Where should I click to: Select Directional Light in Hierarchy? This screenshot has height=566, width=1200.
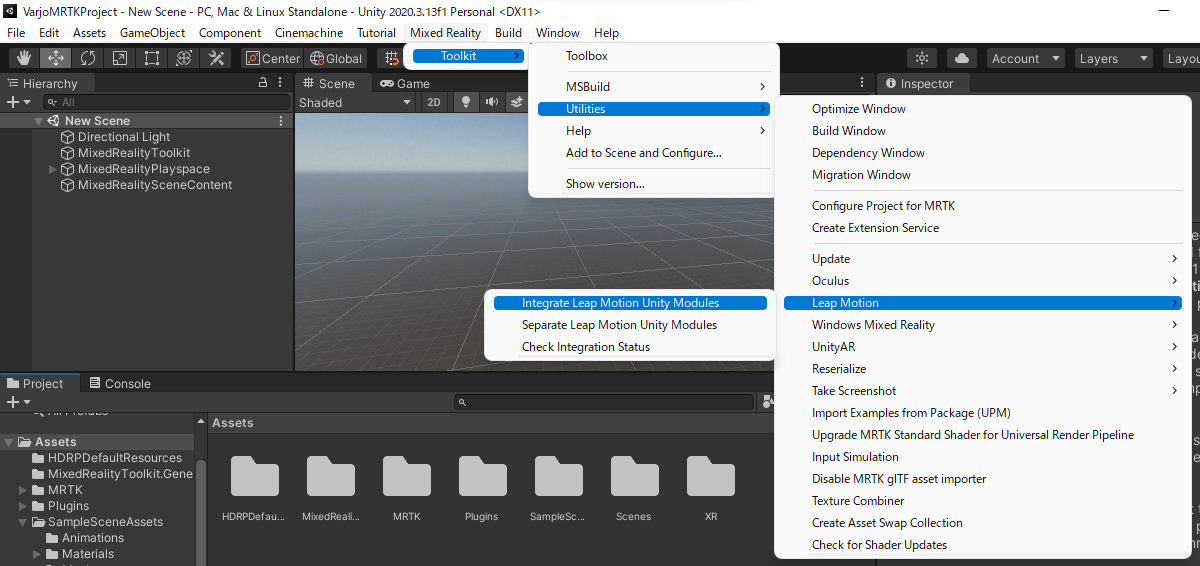pyautogui.click(x=124, y=137)
